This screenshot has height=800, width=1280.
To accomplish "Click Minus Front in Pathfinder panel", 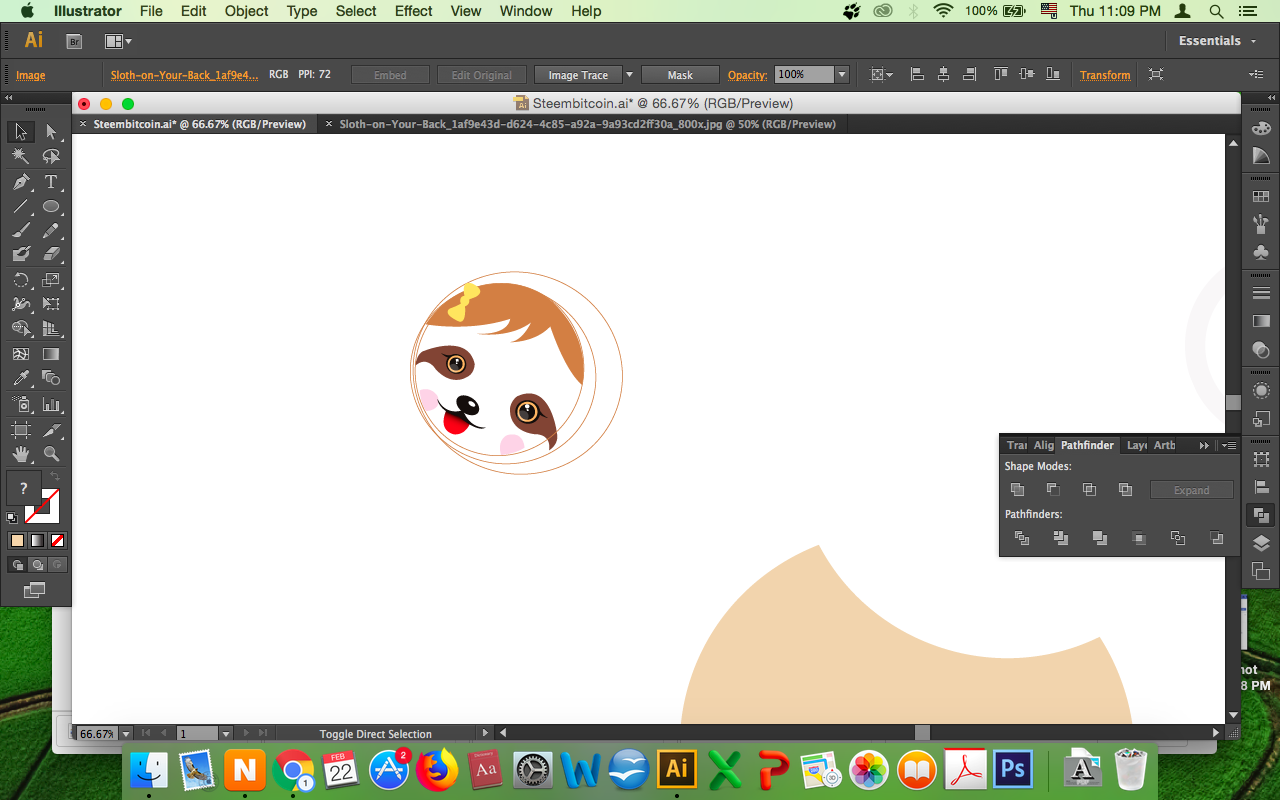I will click(1054, 490).
